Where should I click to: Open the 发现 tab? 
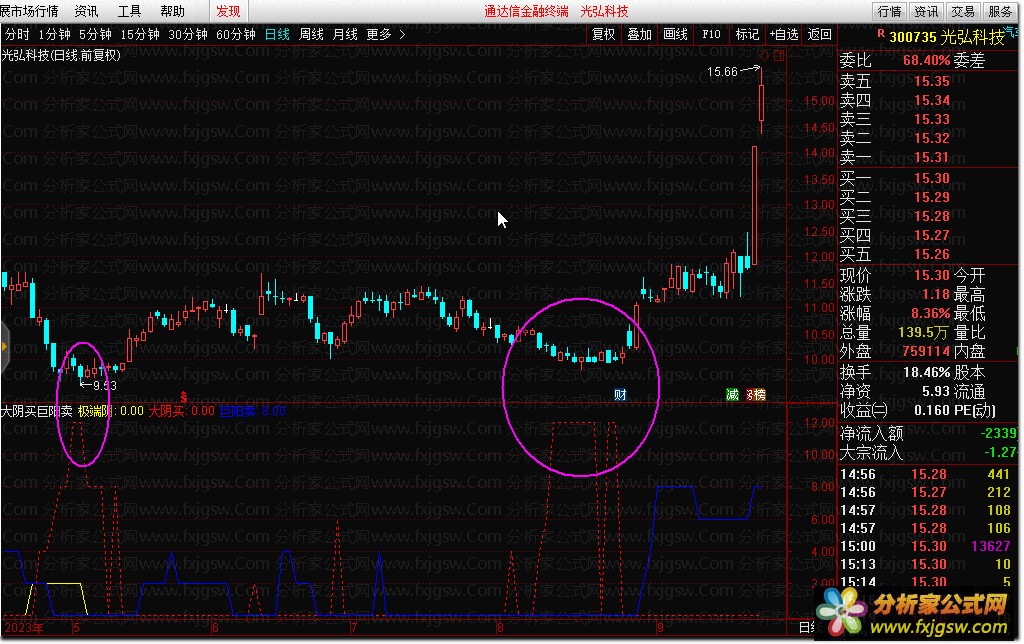[228, 11]
